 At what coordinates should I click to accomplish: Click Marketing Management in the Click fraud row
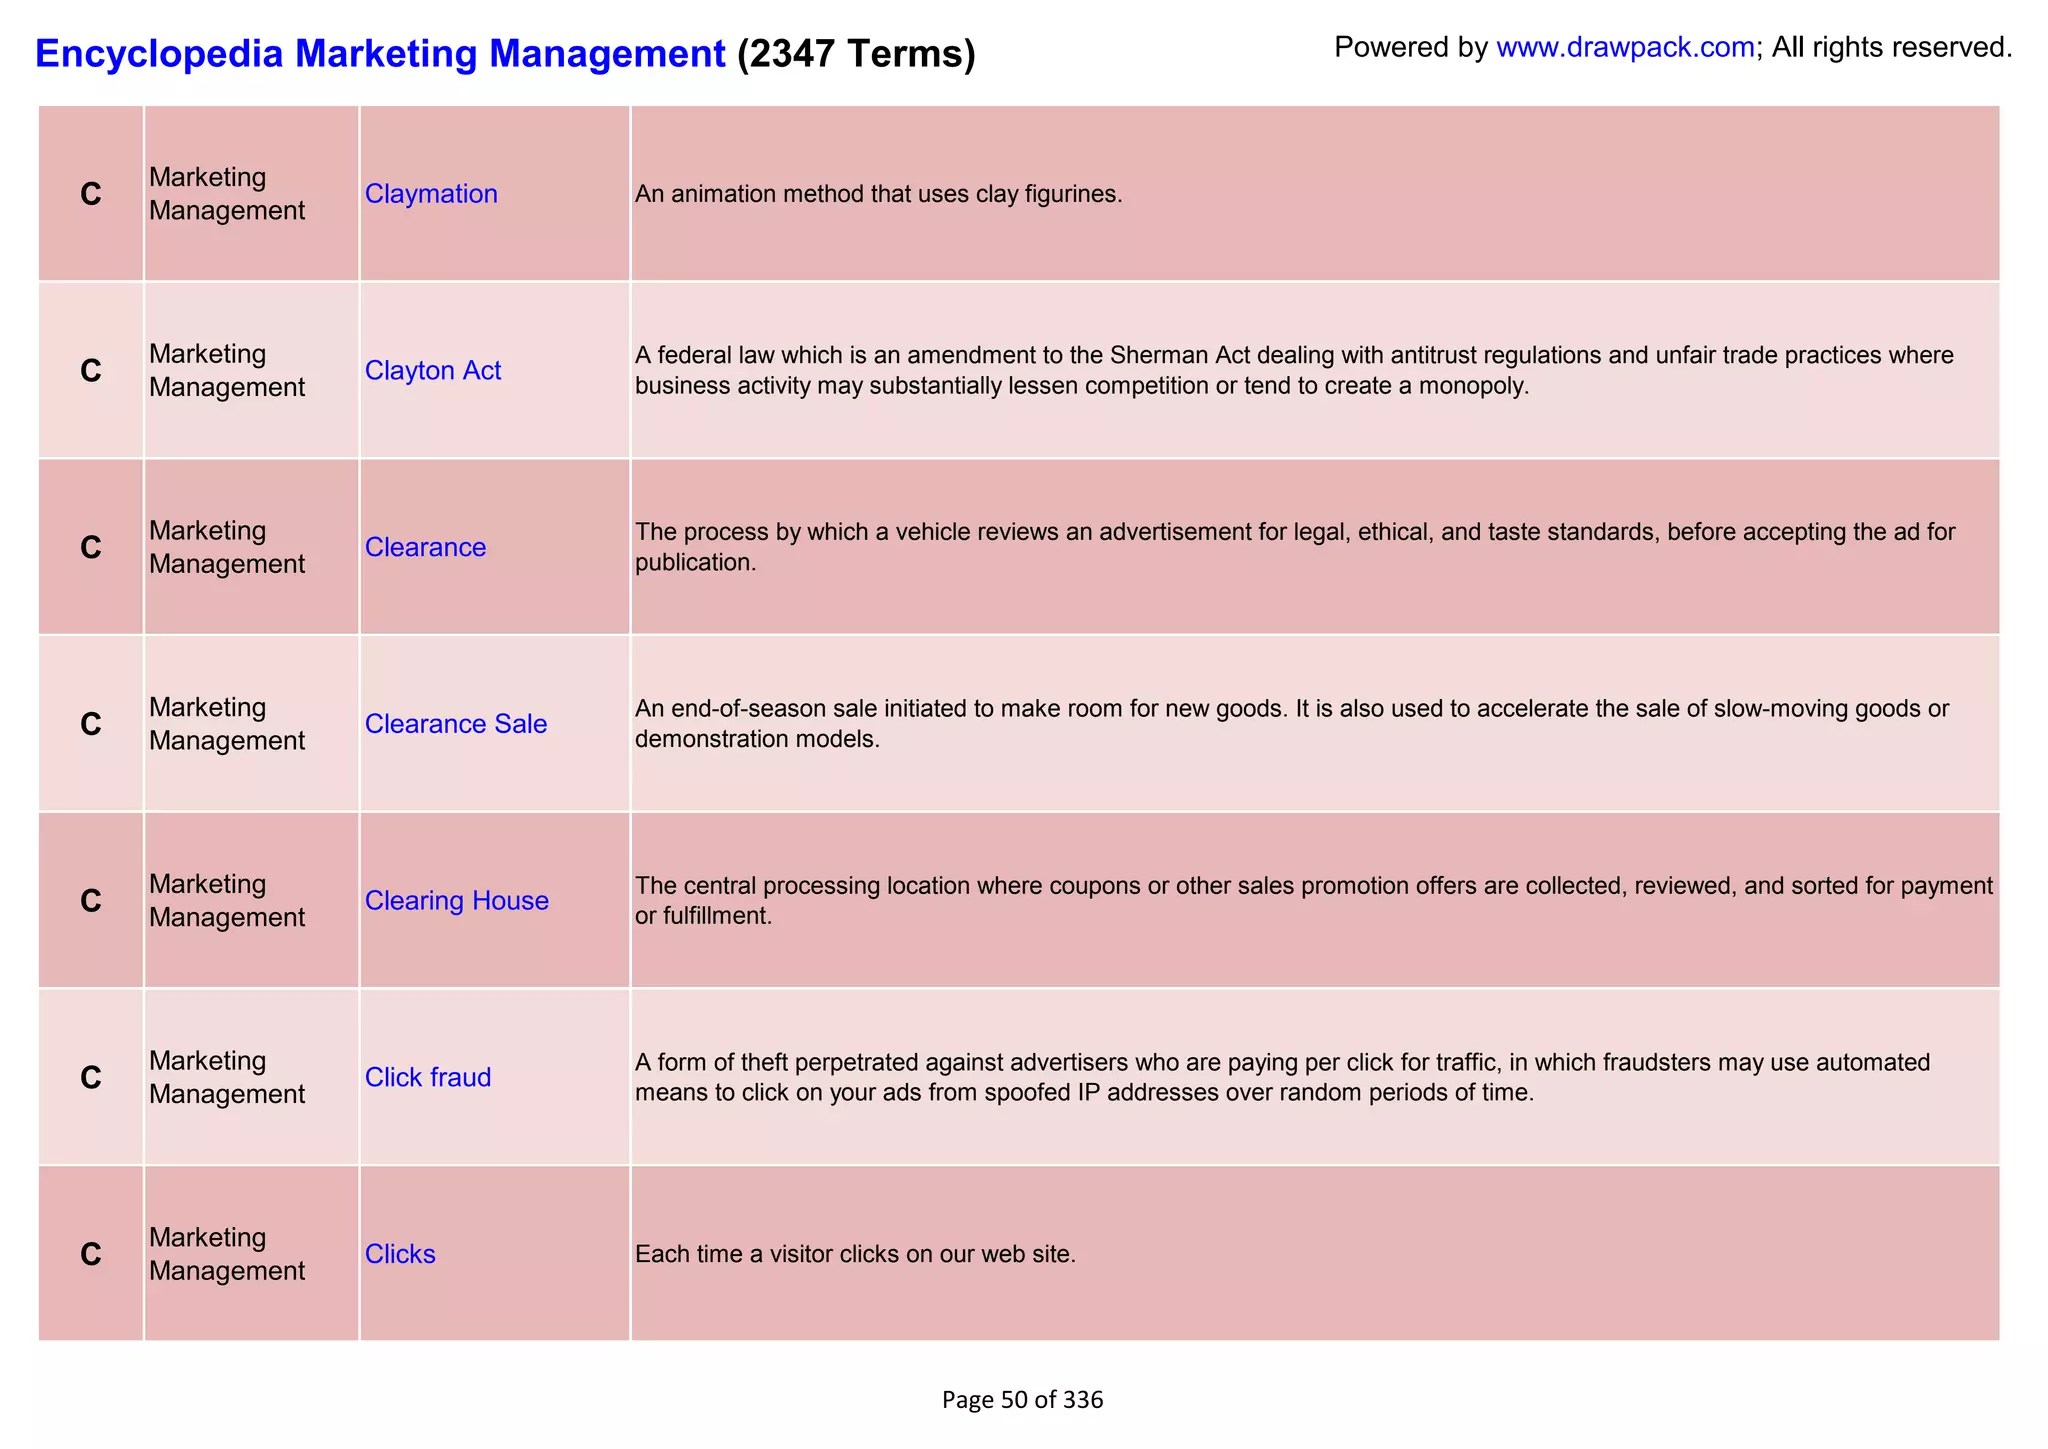pyautogui.click(x=227, y=1077)
